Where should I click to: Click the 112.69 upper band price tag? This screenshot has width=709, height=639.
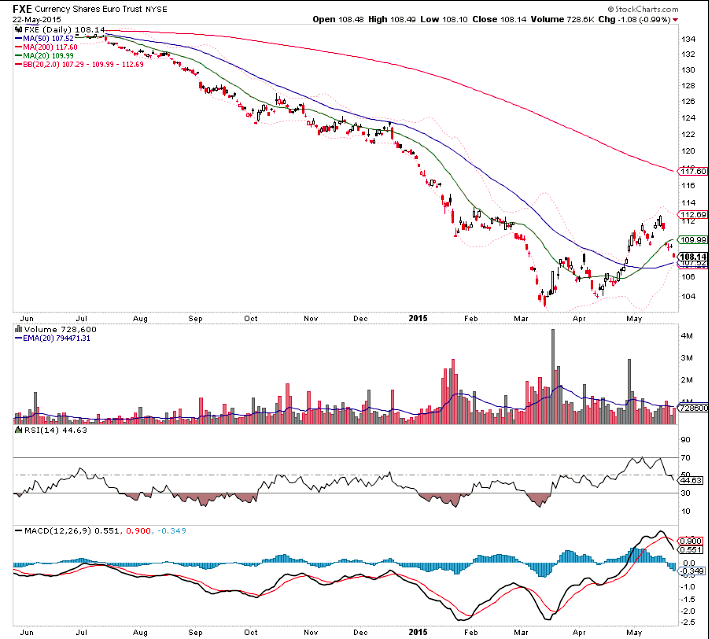coord(692,214)
